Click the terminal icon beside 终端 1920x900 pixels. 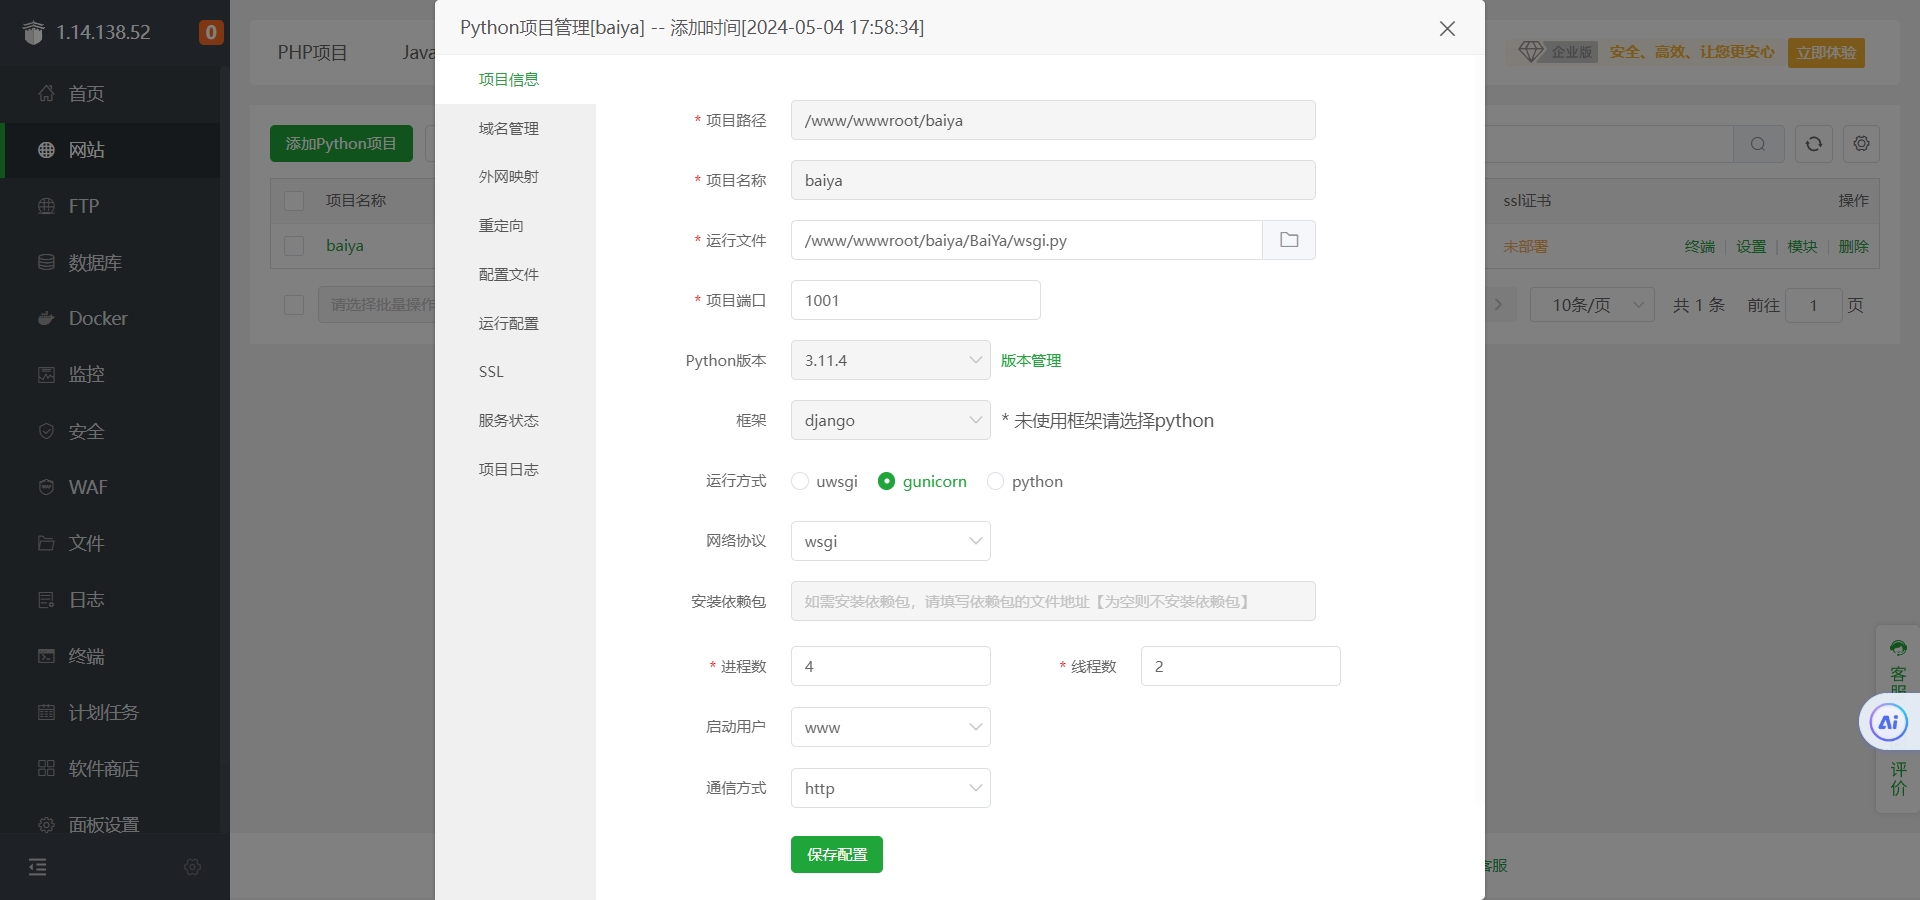(x=46, y=656)
